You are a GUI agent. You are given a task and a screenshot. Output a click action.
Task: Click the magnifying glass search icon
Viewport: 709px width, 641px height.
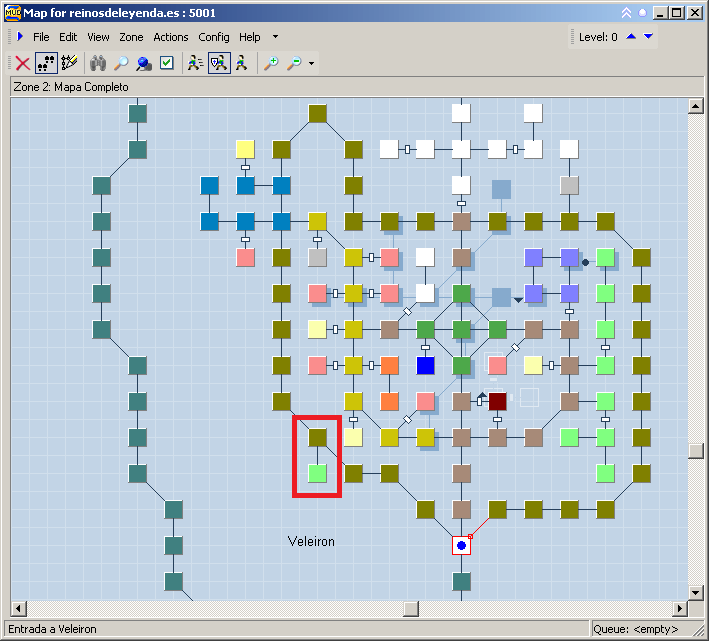click(121, 63)
